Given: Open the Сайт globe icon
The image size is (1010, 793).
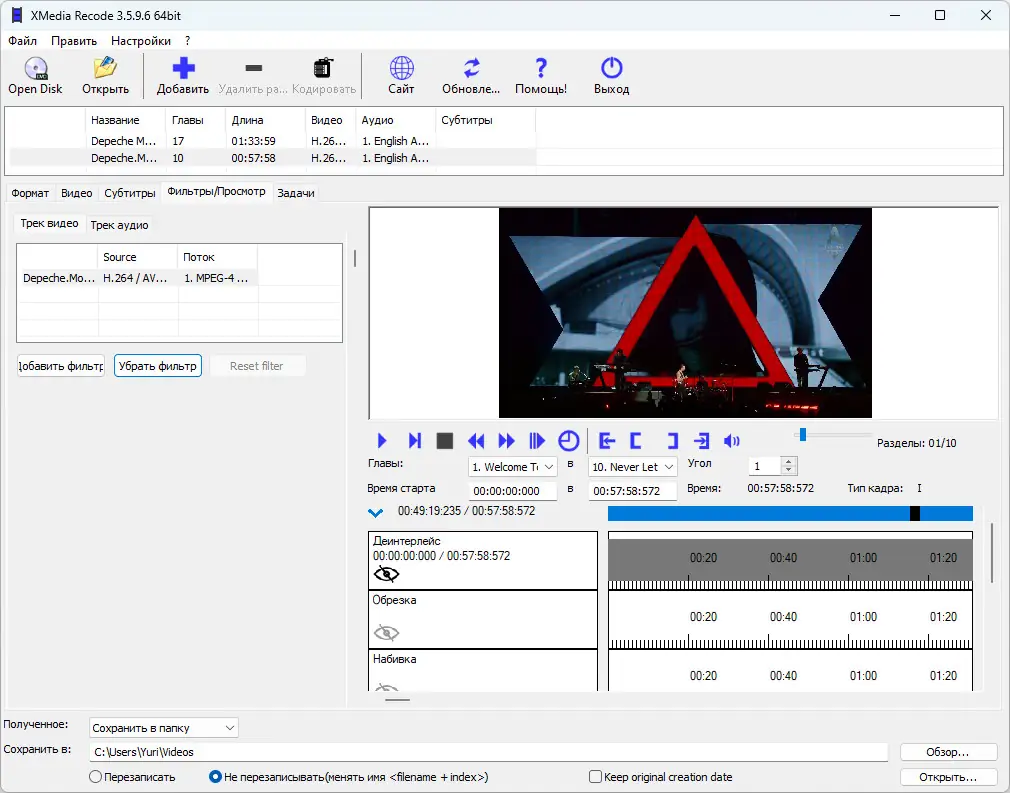Looking at the screenshot, I should pos(401,76).
